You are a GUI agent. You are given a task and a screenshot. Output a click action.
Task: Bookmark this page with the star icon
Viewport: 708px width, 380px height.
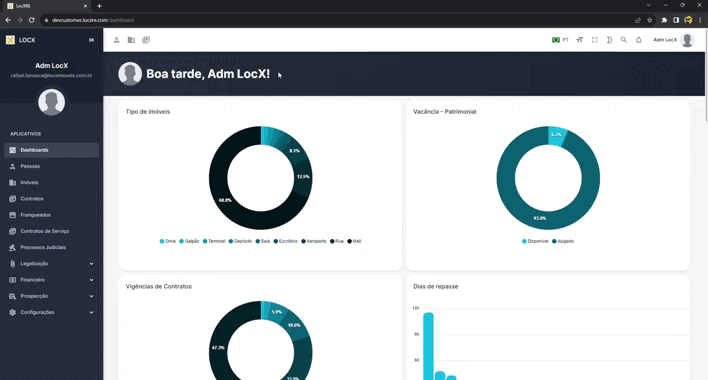point(650,20)
